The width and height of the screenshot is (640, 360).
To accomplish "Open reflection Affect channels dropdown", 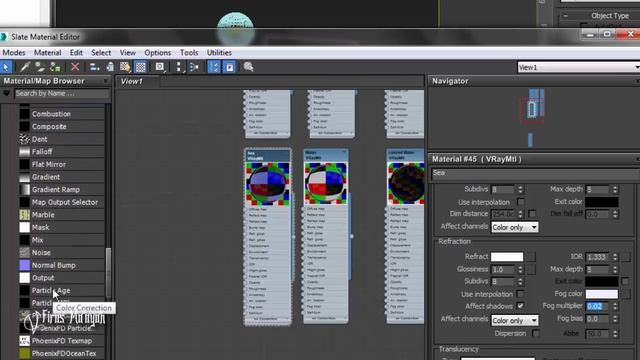I will coord(514,227).
